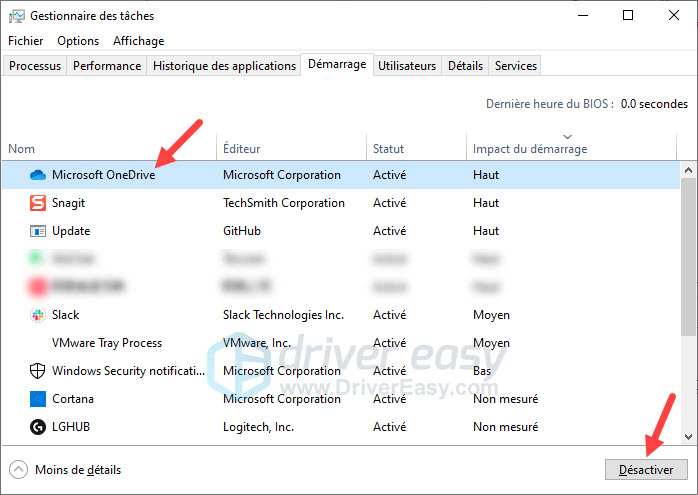The image size is (698, 495).
Task: Click the Logitech, Inc. publisher cell
Action: [258, 427]
